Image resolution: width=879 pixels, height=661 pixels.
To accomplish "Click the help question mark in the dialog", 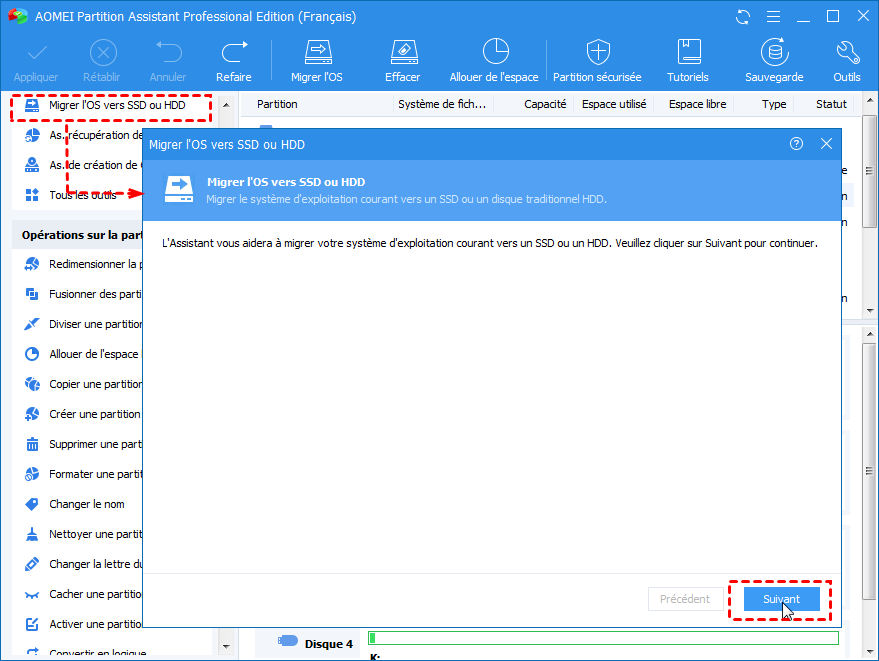I will 796,144.
